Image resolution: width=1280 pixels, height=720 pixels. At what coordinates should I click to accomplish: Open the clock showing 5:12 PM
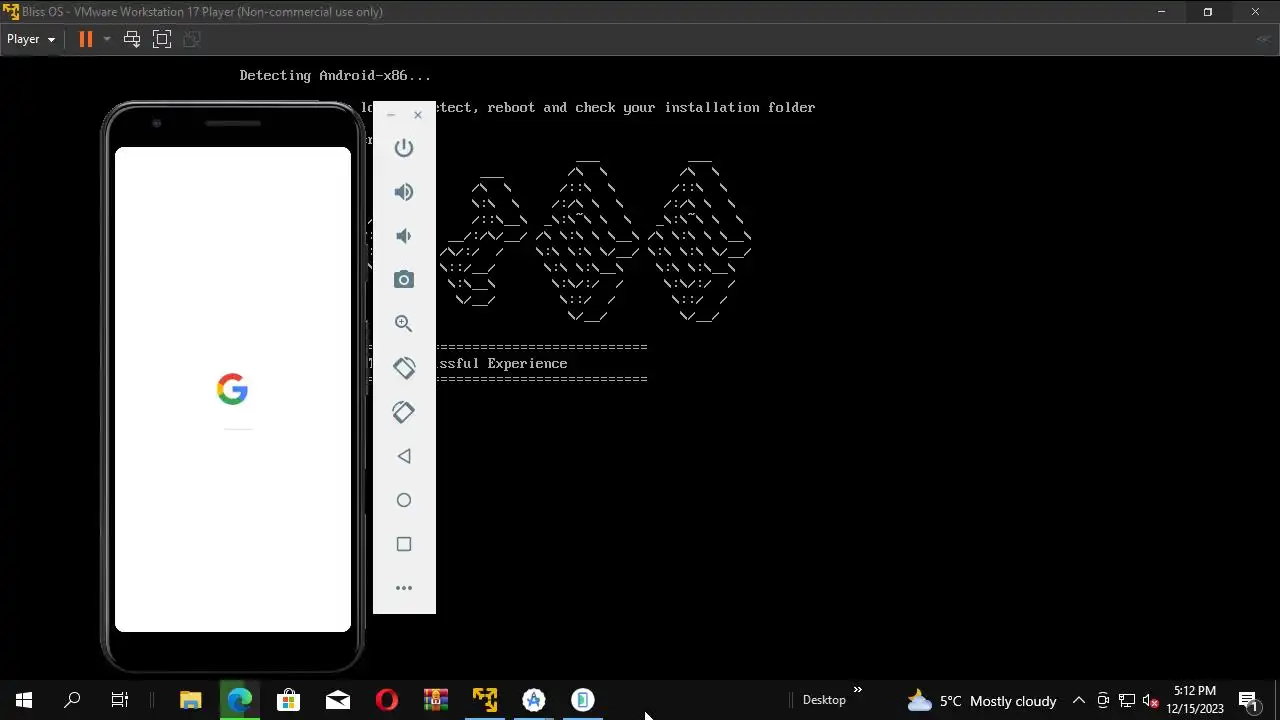pyautogui.click(x=1195, y=700)
